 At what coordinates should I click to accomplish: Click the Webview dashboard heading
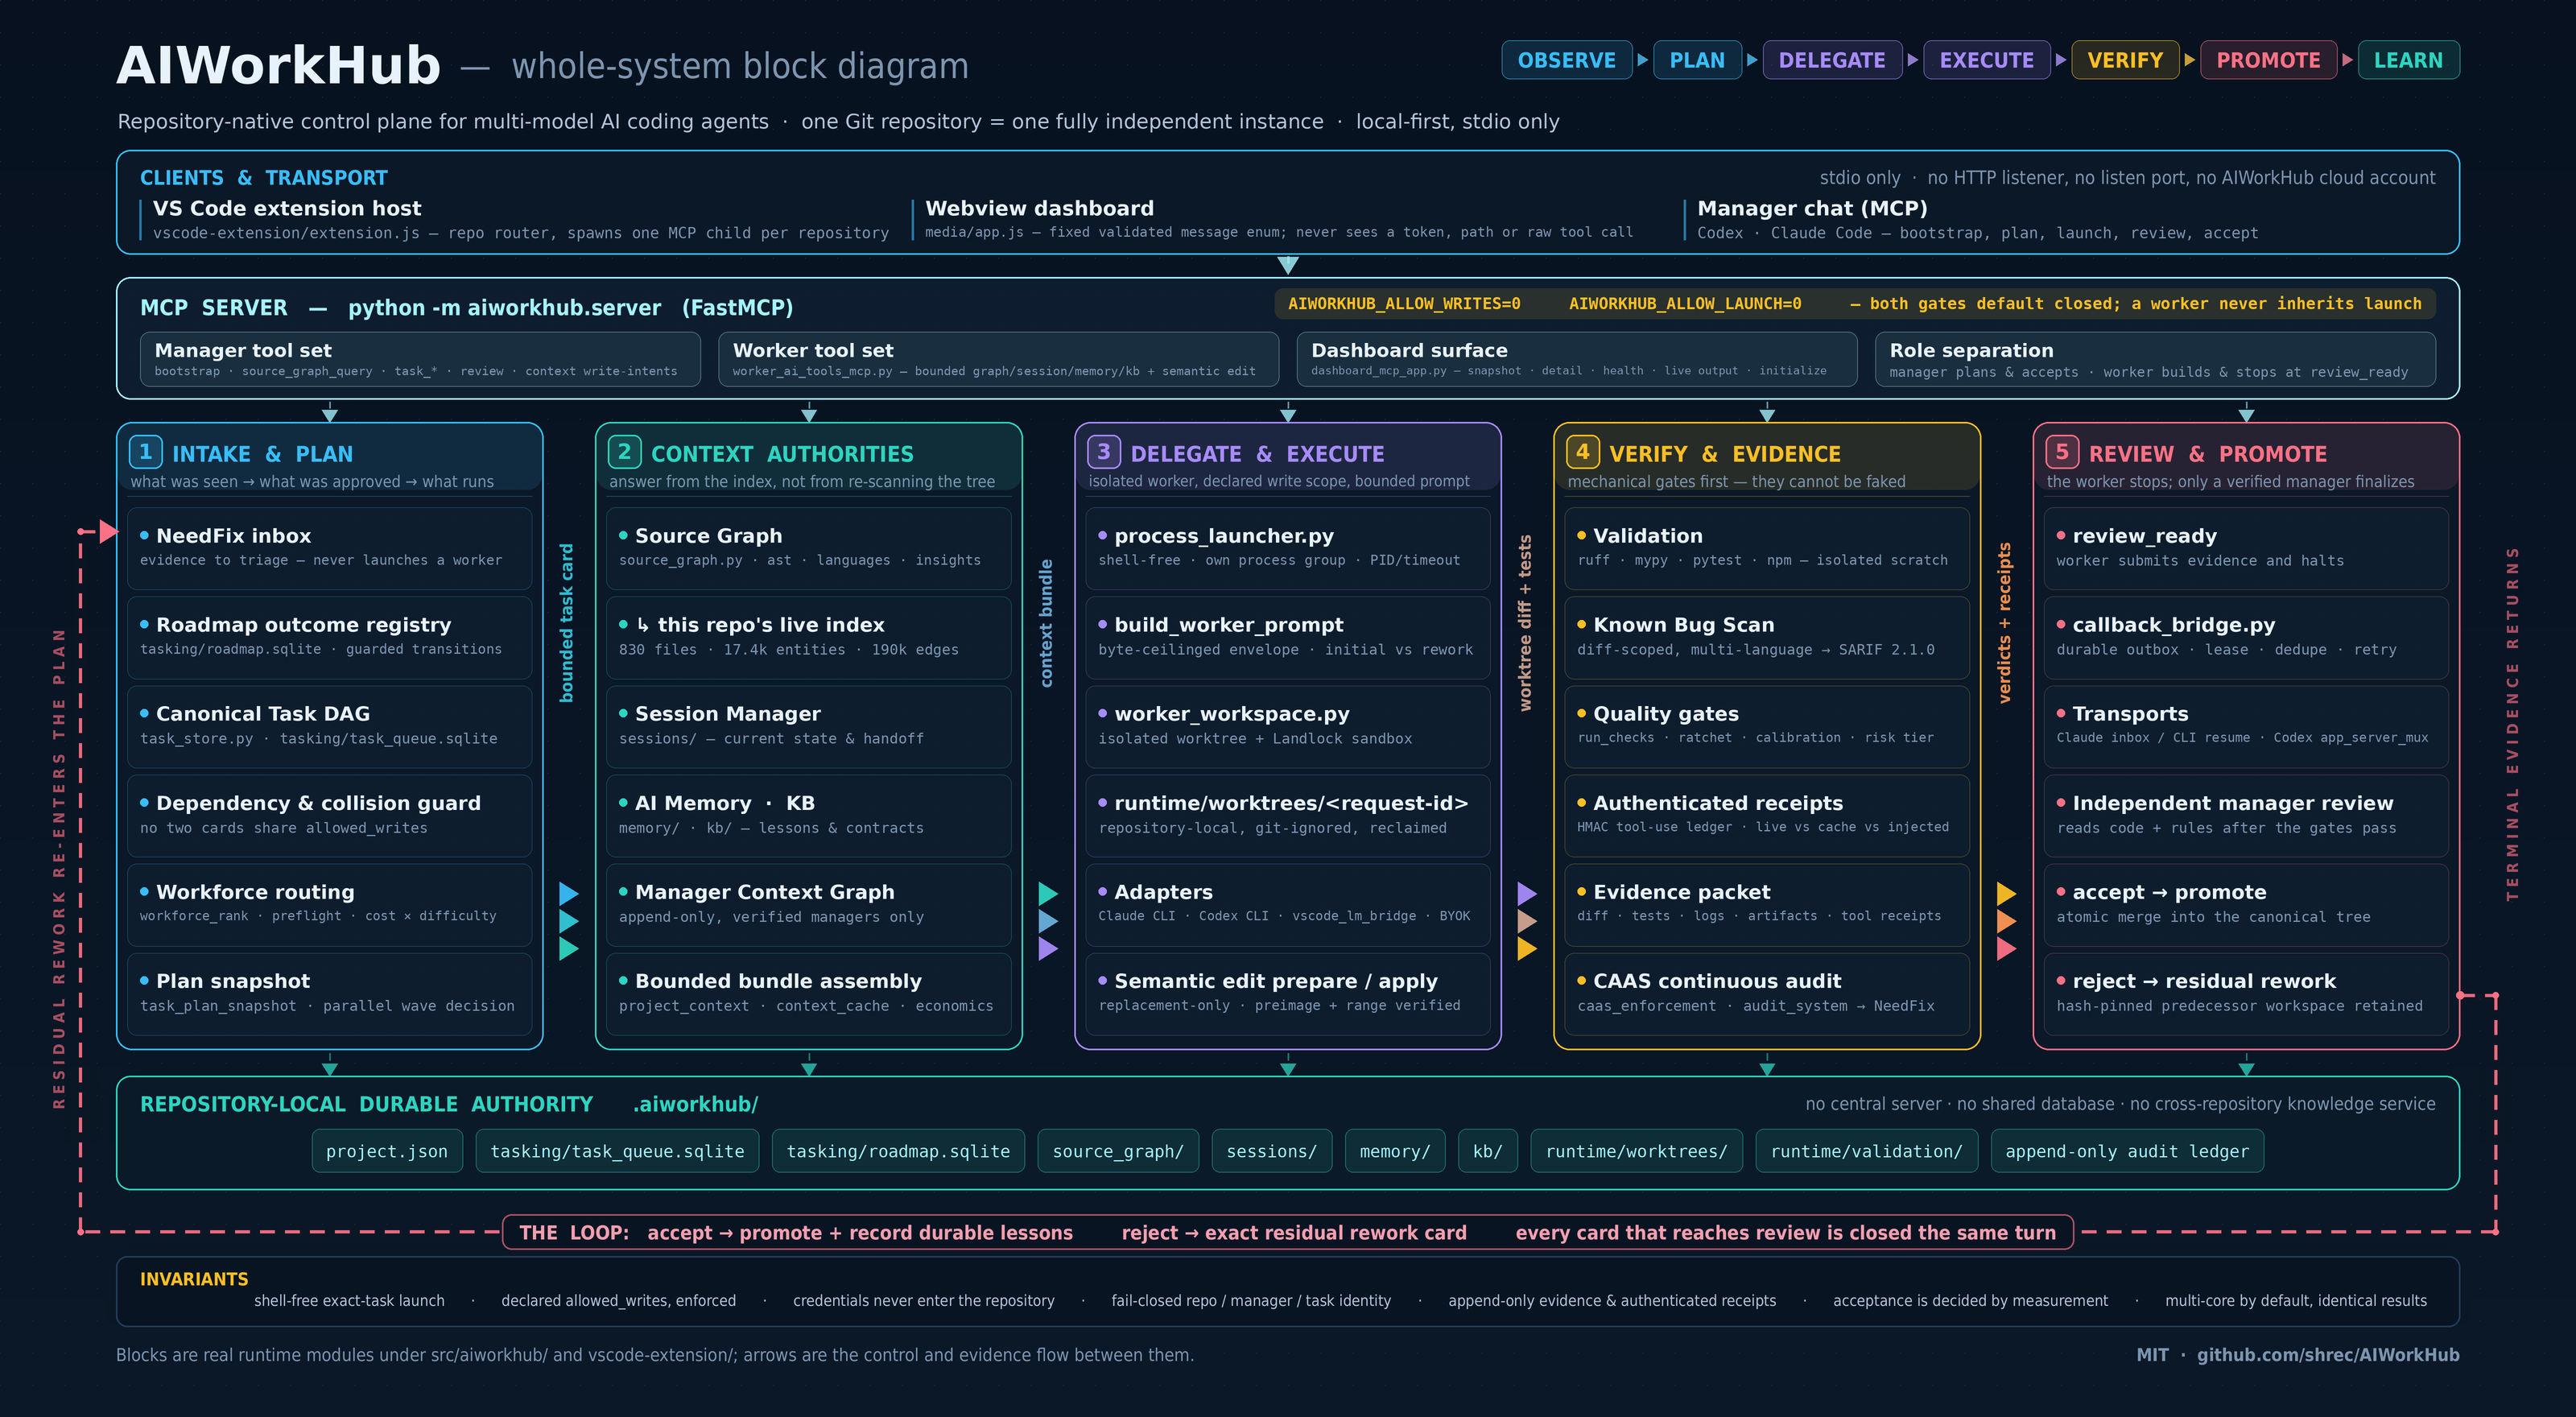click(1039, 208)
